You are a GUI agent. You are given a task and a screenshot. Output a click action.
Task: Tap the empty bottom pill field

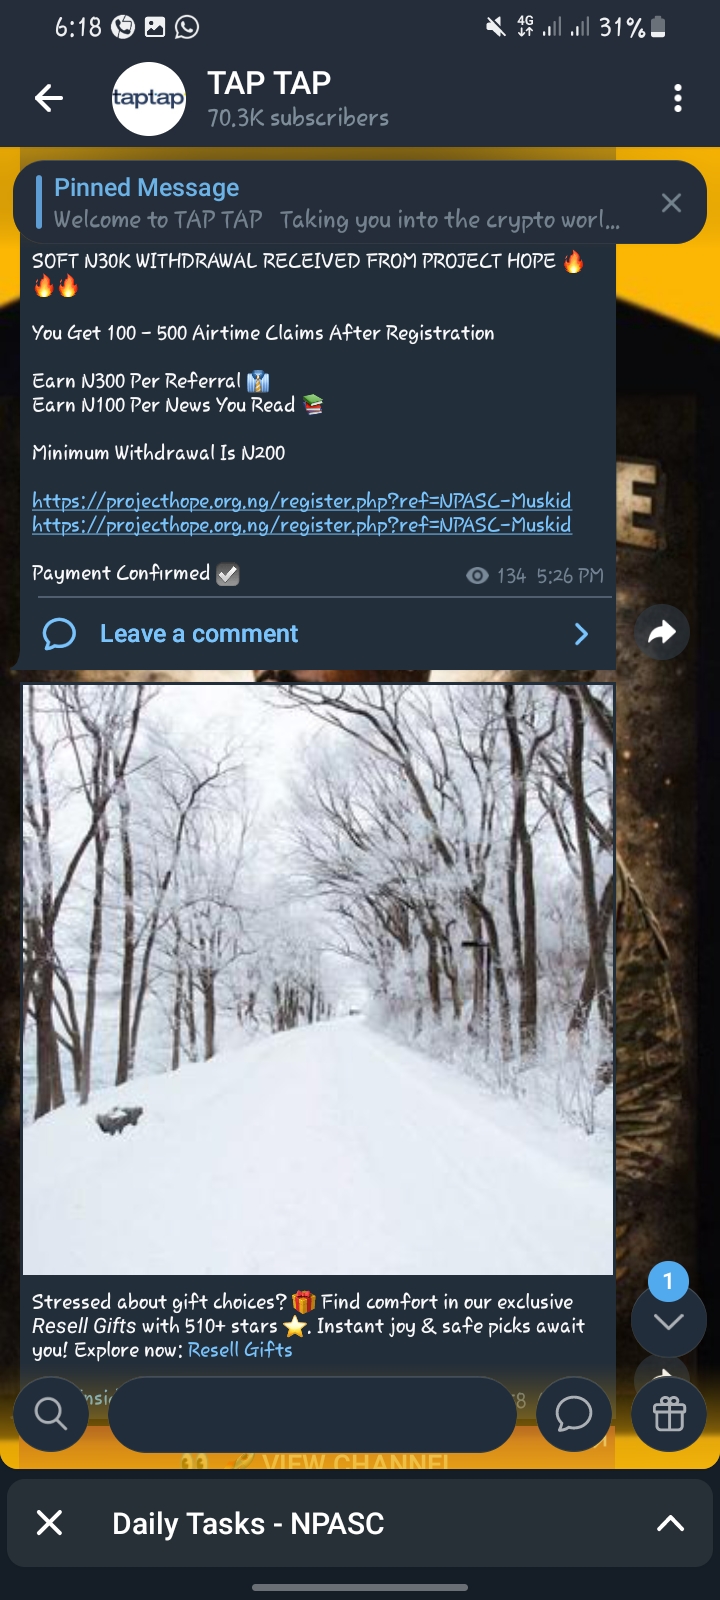pyautogui.click(x=312, y=1414)
